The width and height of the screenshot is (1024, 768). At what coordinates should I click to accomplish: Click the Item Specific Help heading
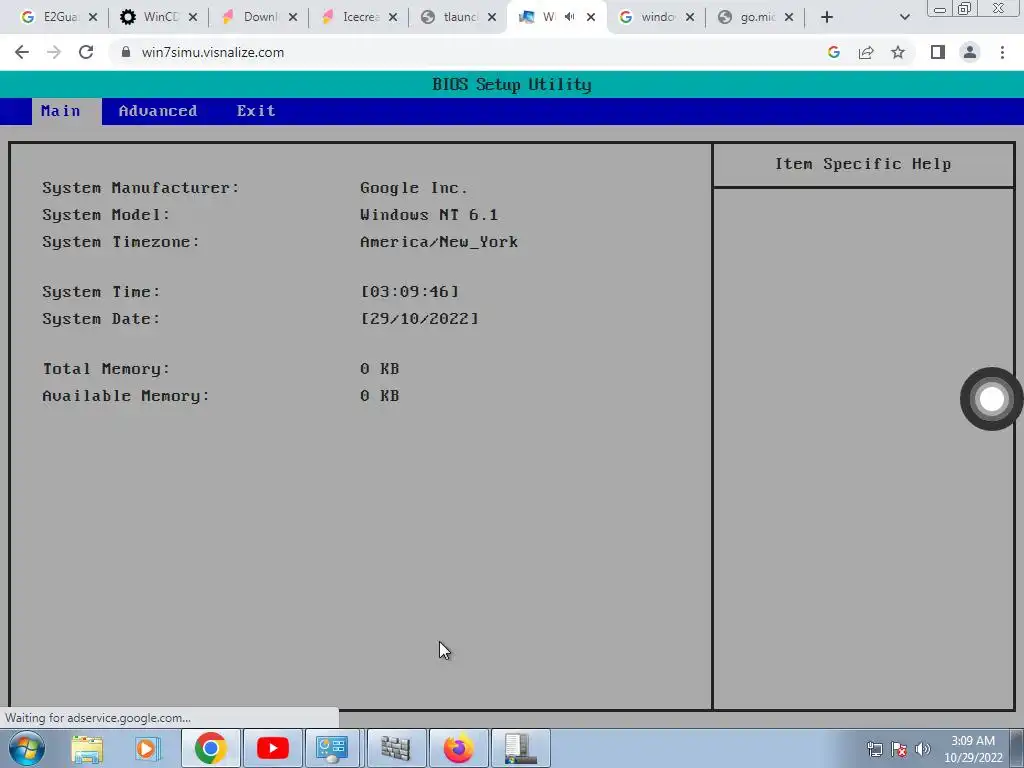(863, 164)
